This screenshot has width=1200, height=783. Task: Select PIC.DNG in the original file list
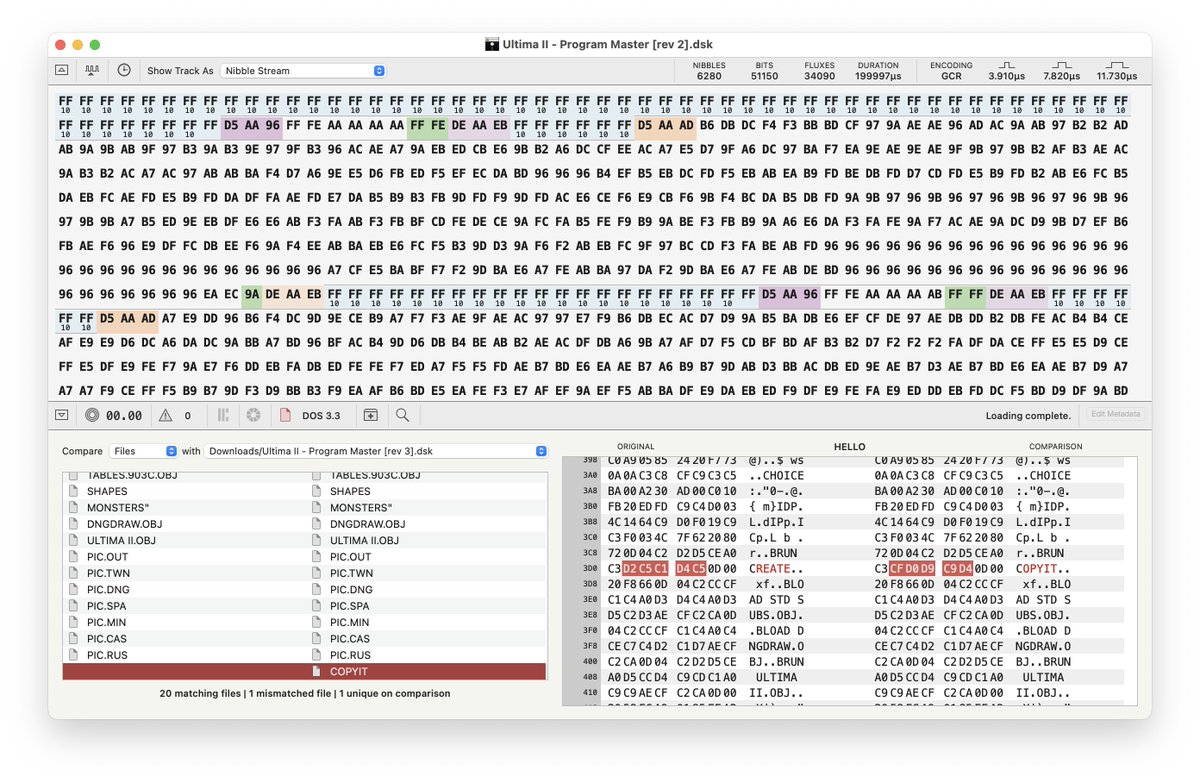click(x=108, y=590)
